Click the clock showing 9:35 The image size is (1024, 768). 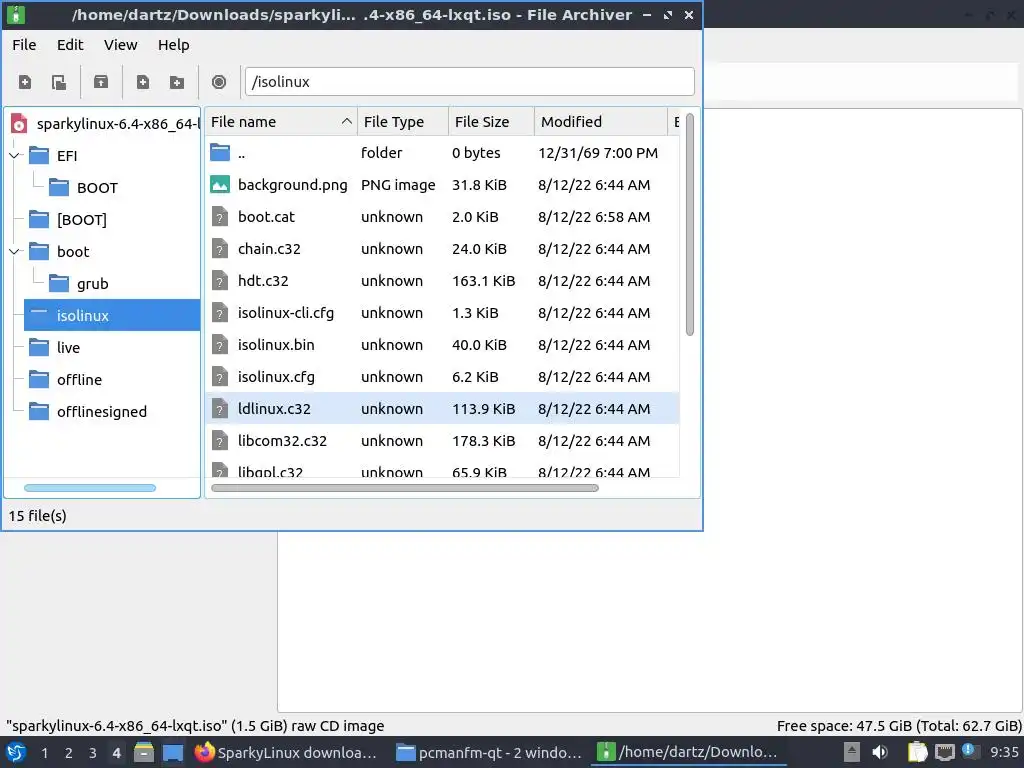coord(1004,752)
